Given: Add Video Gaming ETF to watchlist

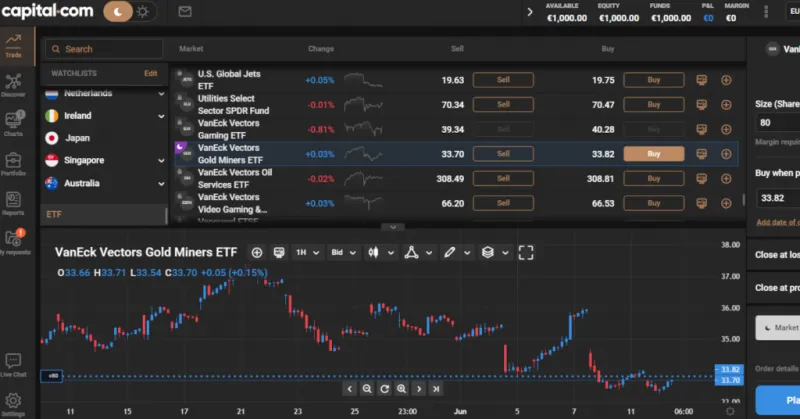Looking at the screenshot, I should point(726,203).
